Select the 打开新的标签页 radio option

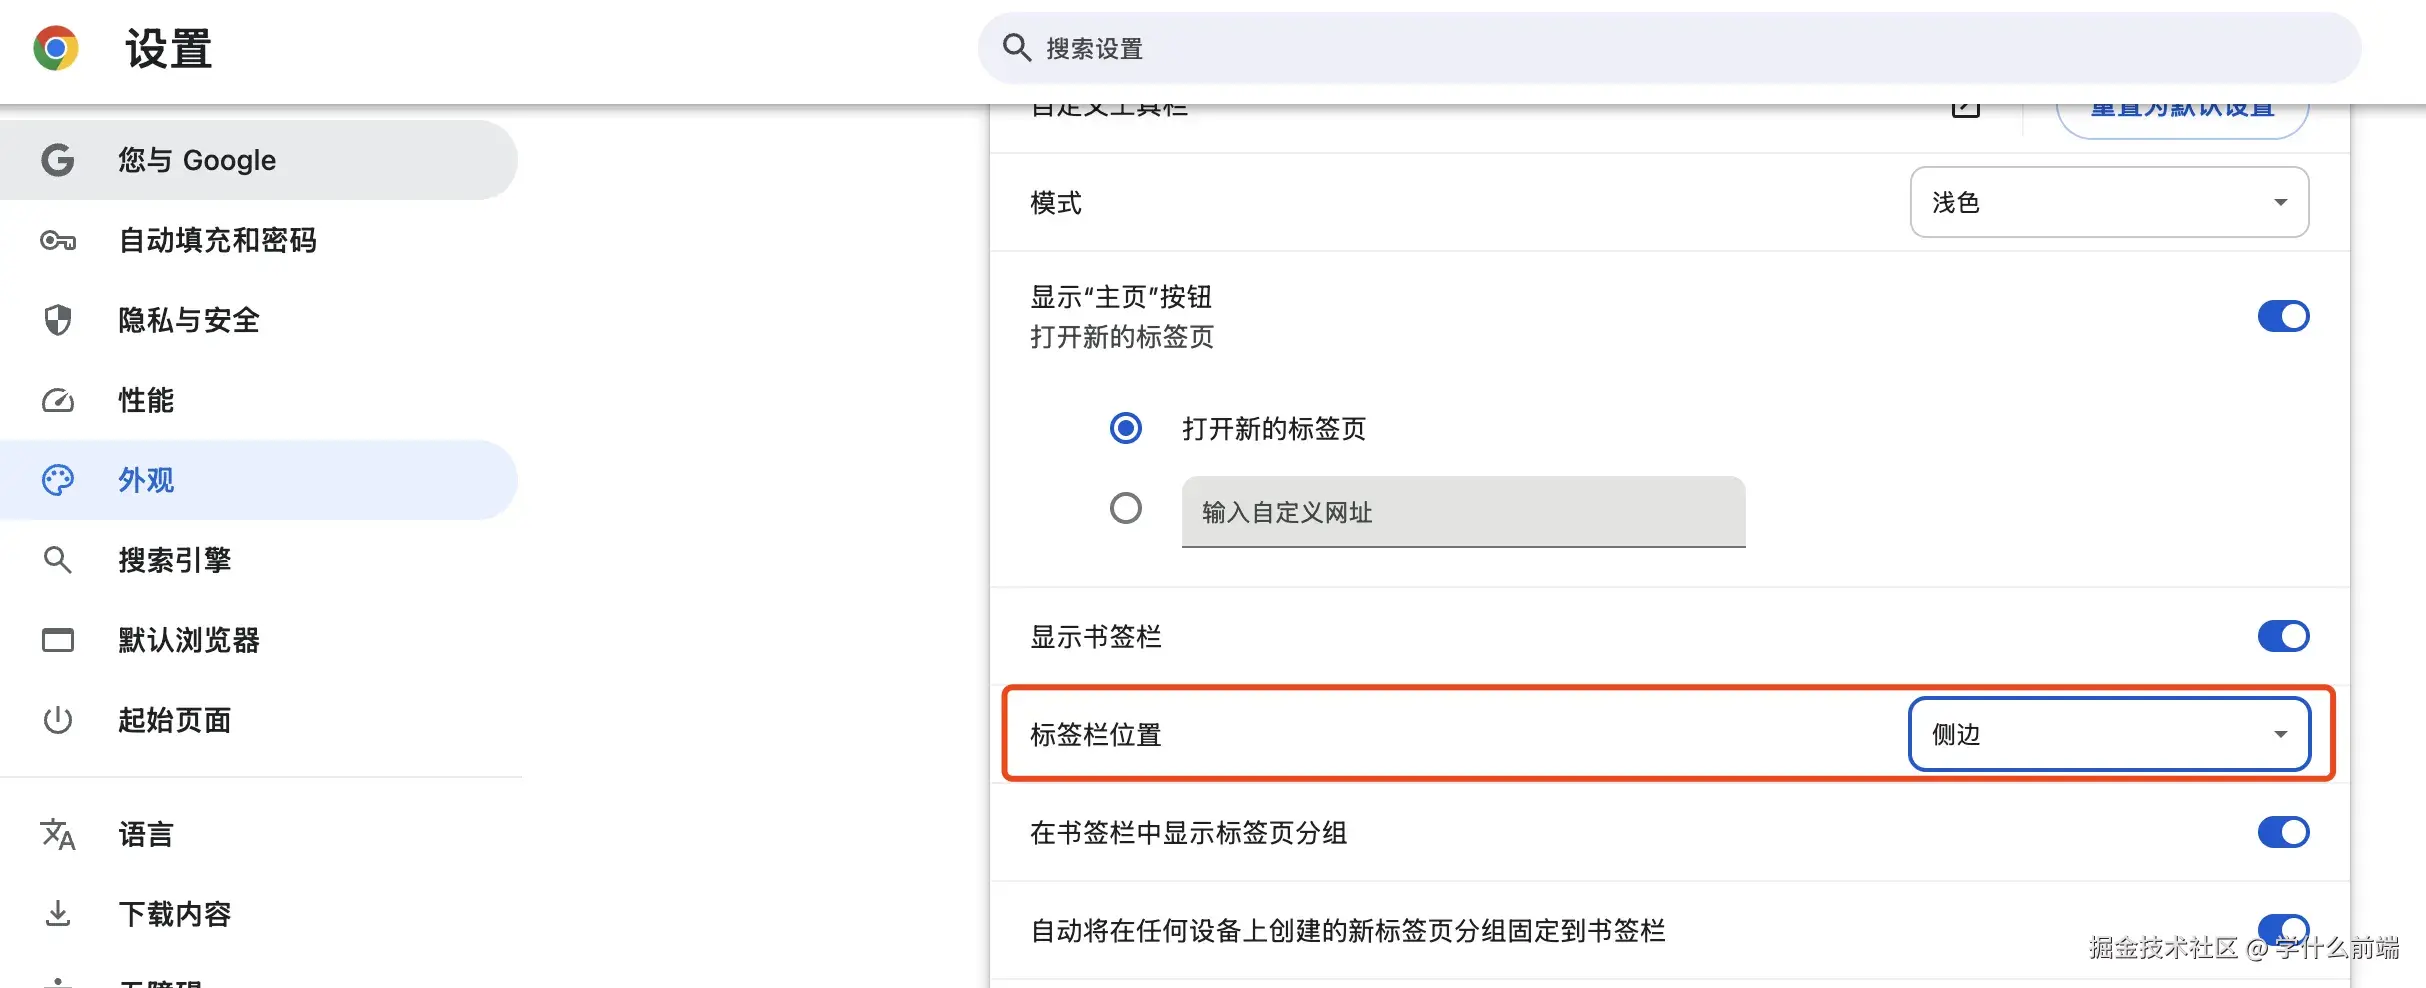pyautogui.click(x=1127, y=428)
